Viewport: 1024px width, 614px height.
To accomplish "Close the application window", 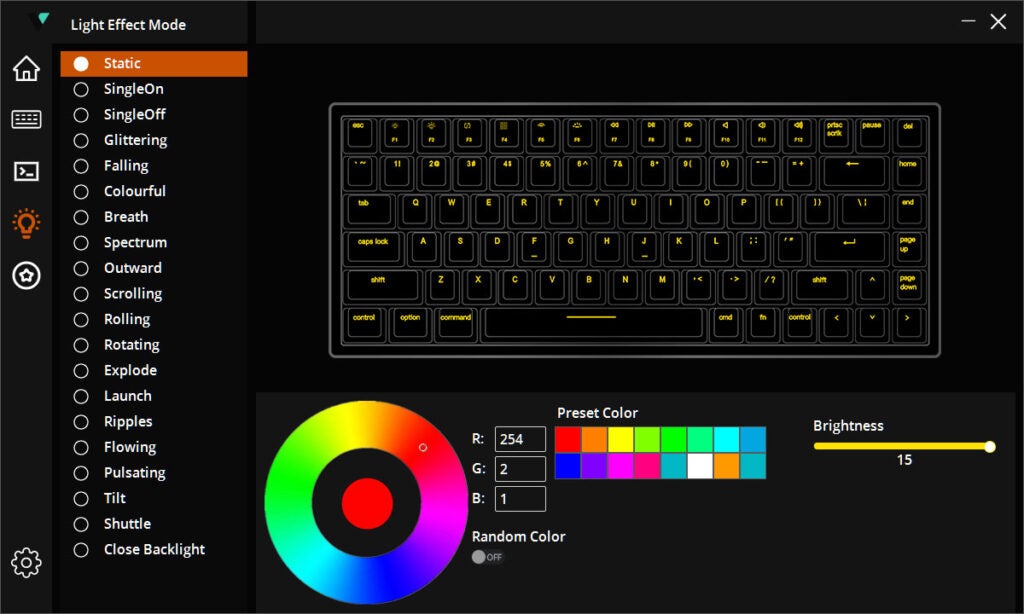I will tap(998, 22).
